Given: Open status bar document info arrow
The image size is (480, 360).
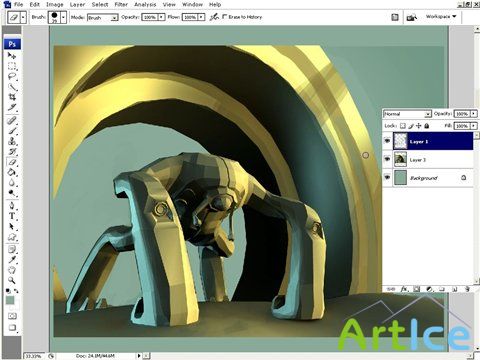Looking at the screenshot, I should point(139,356).
